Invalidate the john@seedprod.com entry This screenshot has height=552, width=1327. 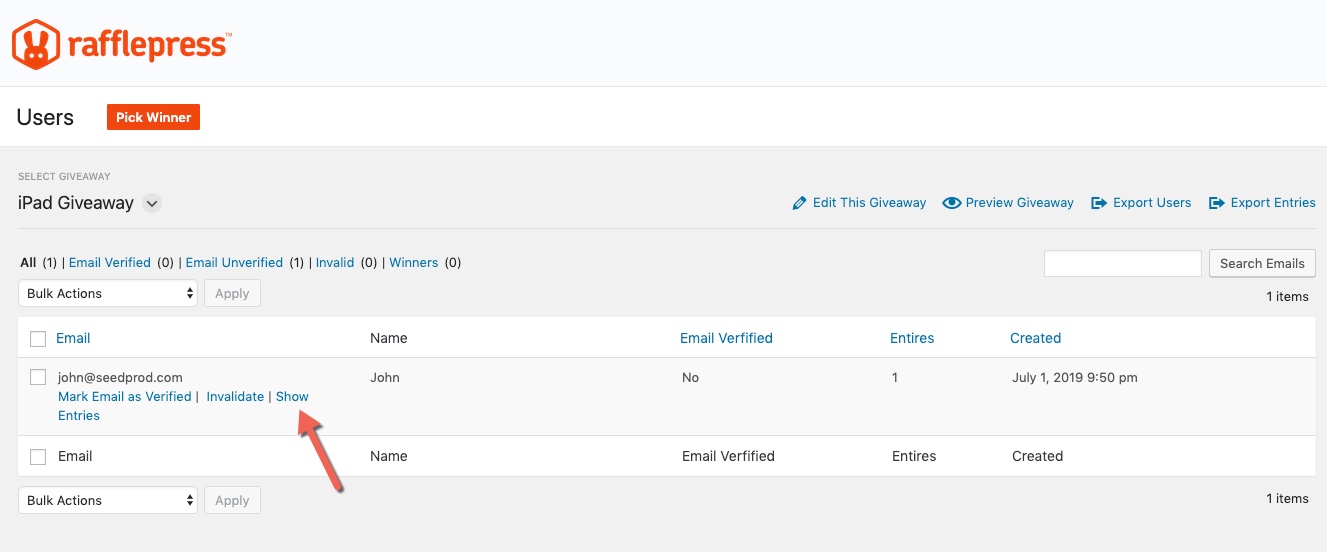tap(235, 397)
